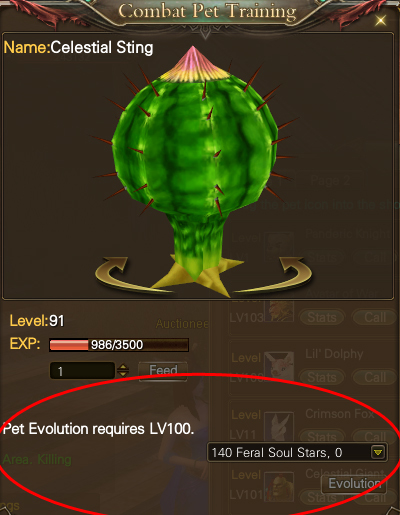Open the Feral Soul Stars dropdown arrow
400x515 pixels.
377,452
